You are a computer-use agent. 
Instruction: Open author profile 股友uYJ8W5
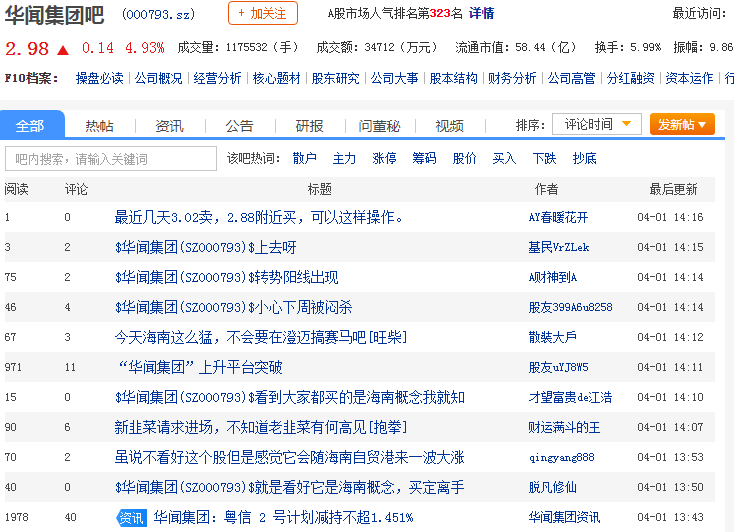[558, 367]
